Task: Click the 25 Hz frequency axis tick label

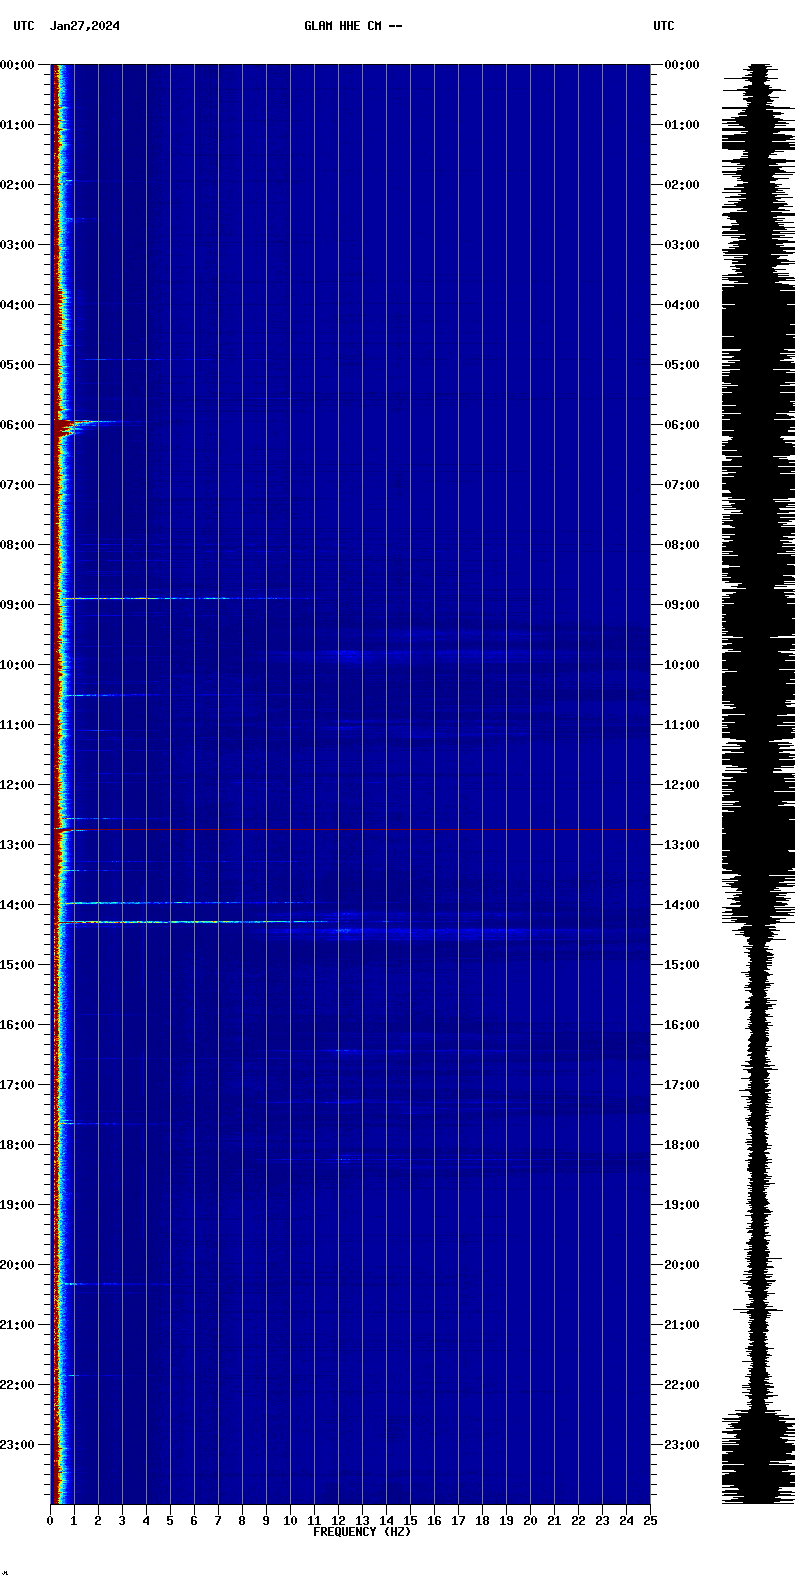Action: pos(650,1521)
